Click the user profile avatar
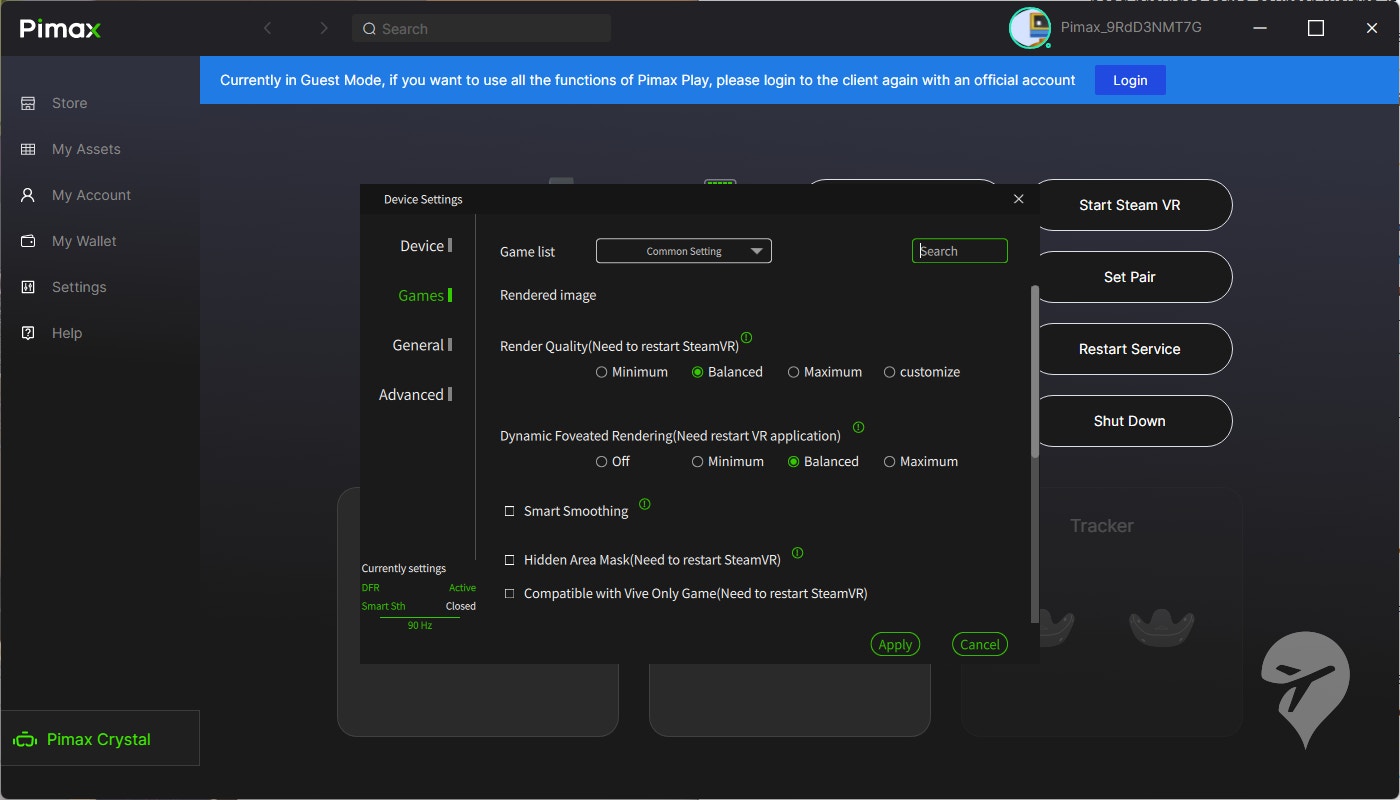Viewport: 1400px width, 800px height. (x=1029, y=28)
